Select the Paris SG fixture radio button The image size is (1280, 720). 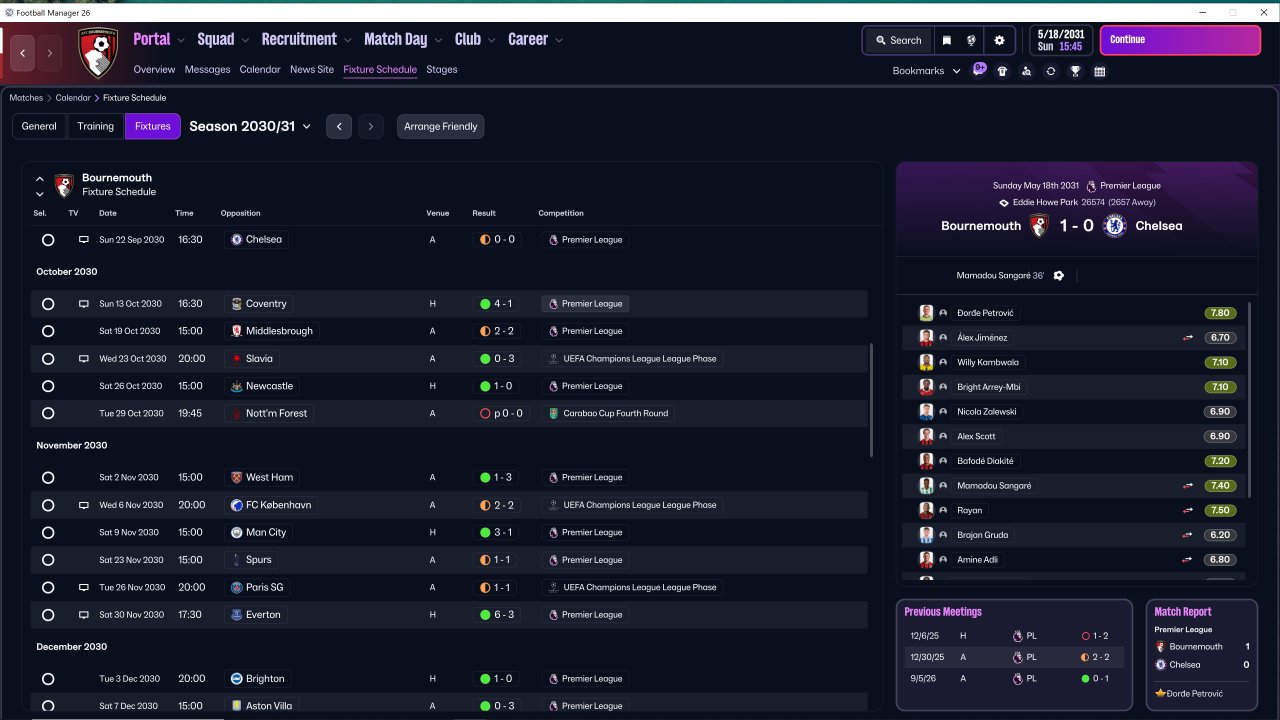pyautogui.click(x=48, y=588)
